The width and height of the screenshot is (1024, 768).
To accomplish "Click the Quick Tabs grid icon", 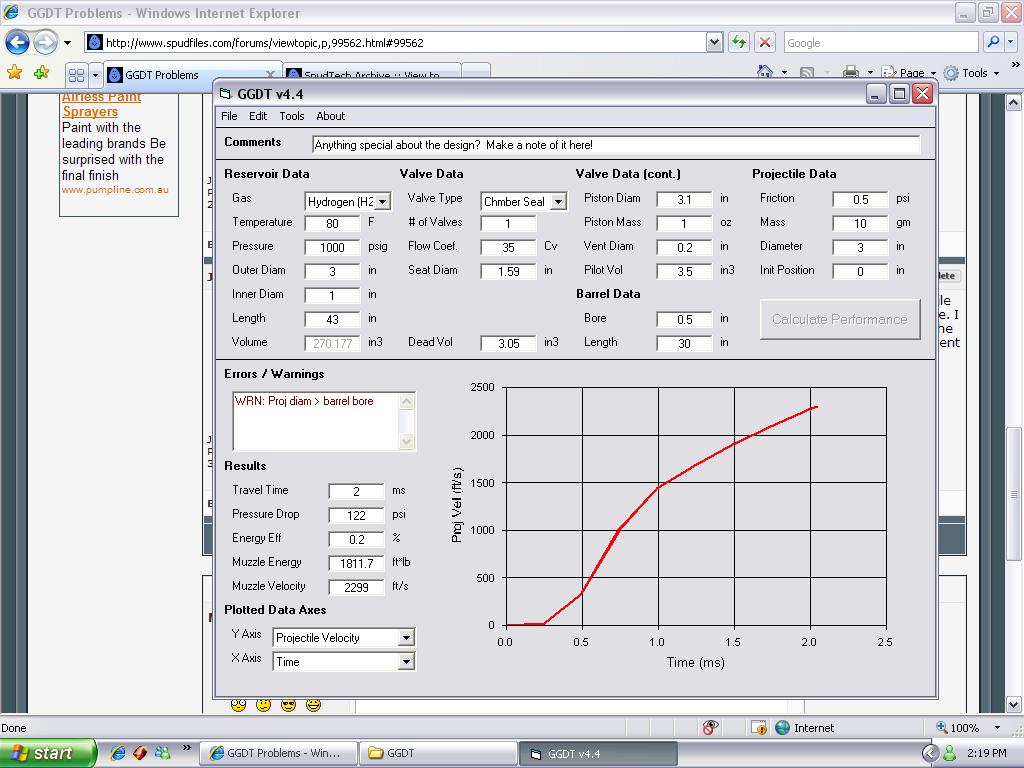I will point(76,75).
